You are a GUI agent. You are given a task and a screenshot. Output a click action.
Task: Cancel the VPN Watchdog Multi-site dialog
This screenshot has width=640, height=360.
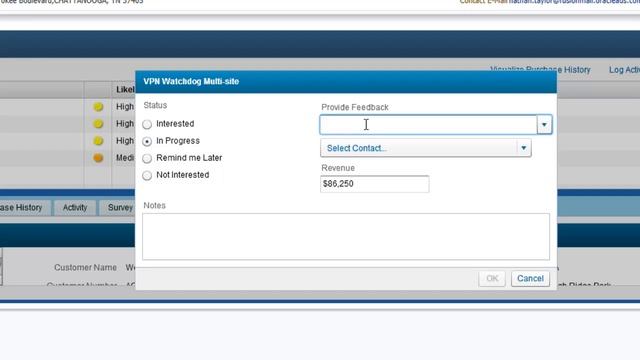coord(530,278)
